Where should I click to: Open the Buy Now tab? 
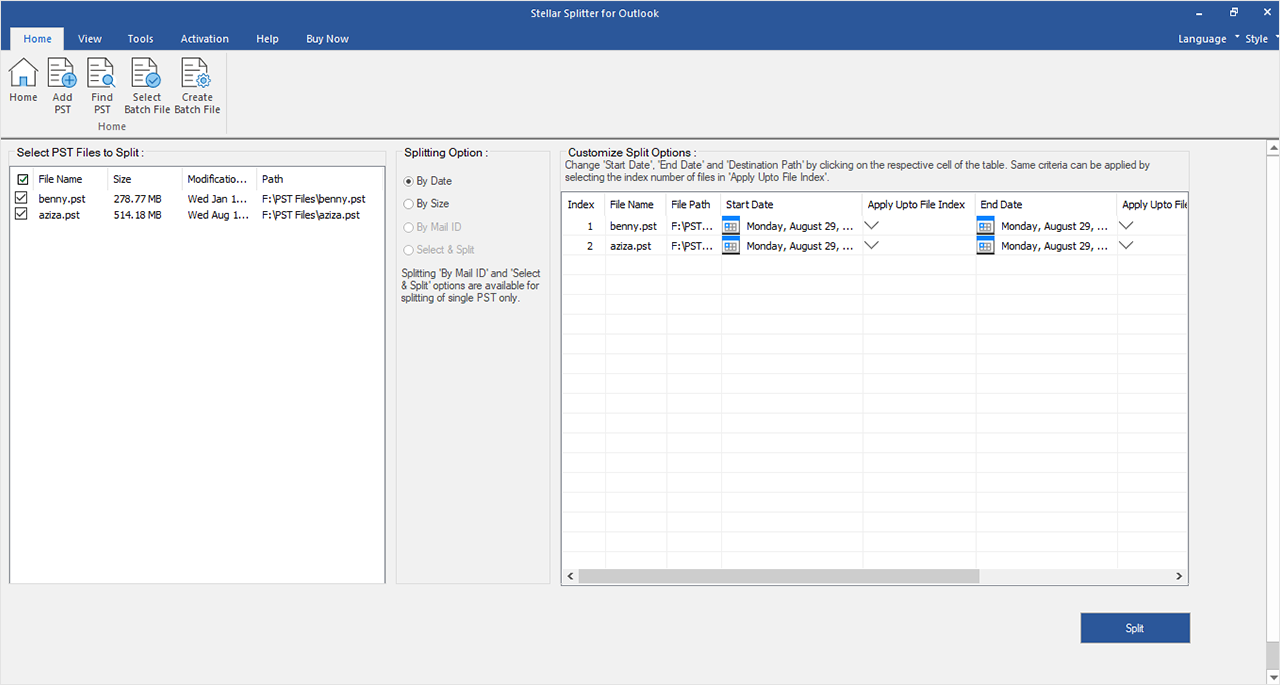pos(327,39)
